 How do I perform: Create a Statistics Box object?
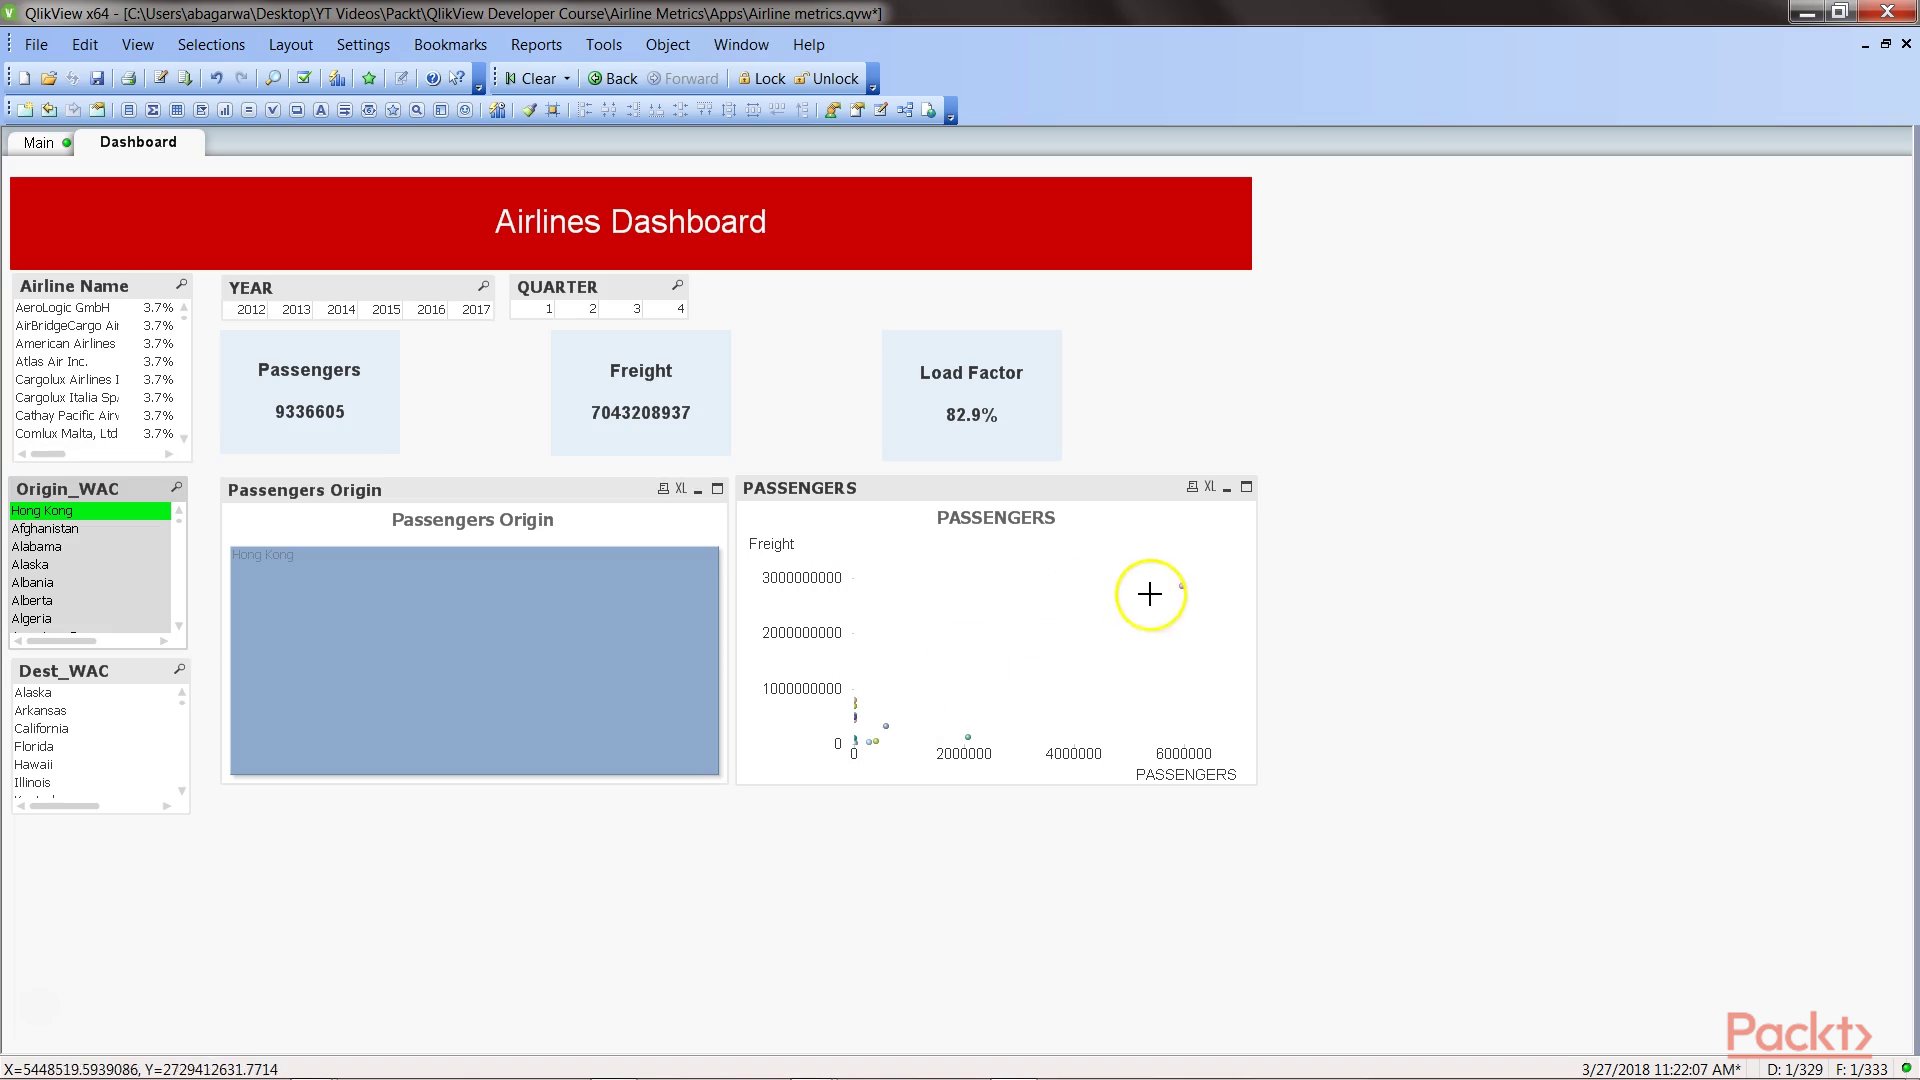click(153, 110)
